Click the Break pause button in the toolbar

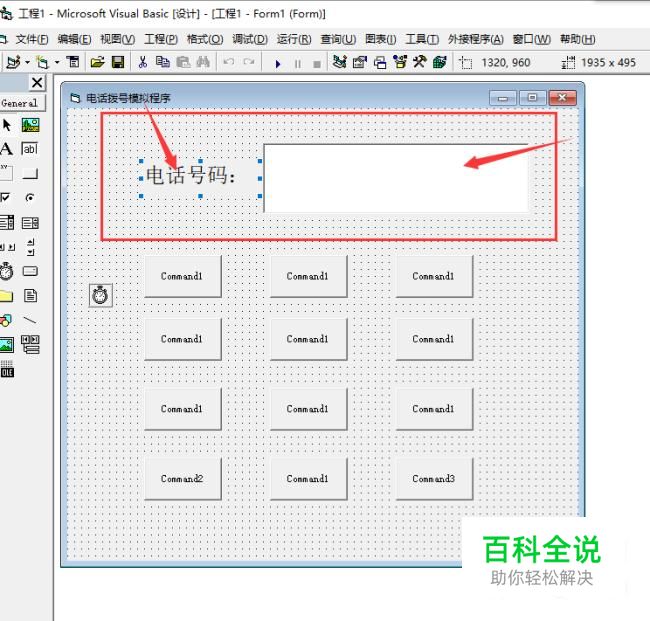coord(298,64)
